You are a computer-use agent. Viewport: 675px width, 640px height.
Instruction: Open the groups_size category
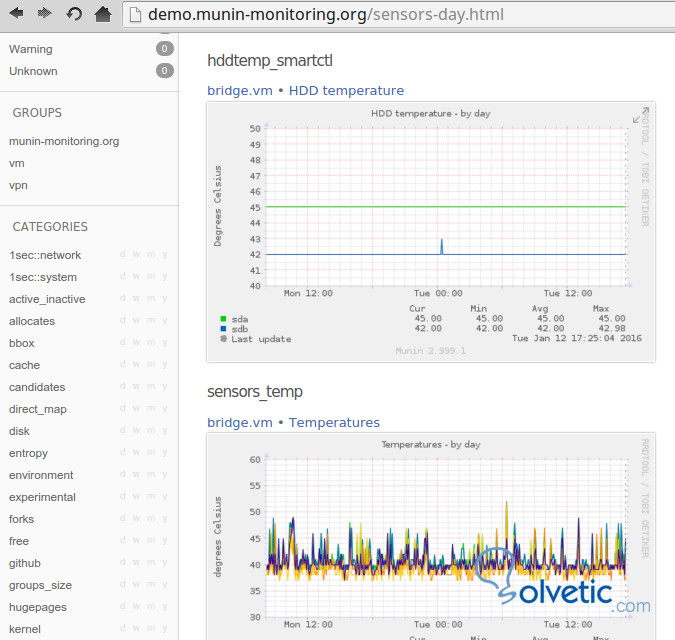click(x=40, y=585)
